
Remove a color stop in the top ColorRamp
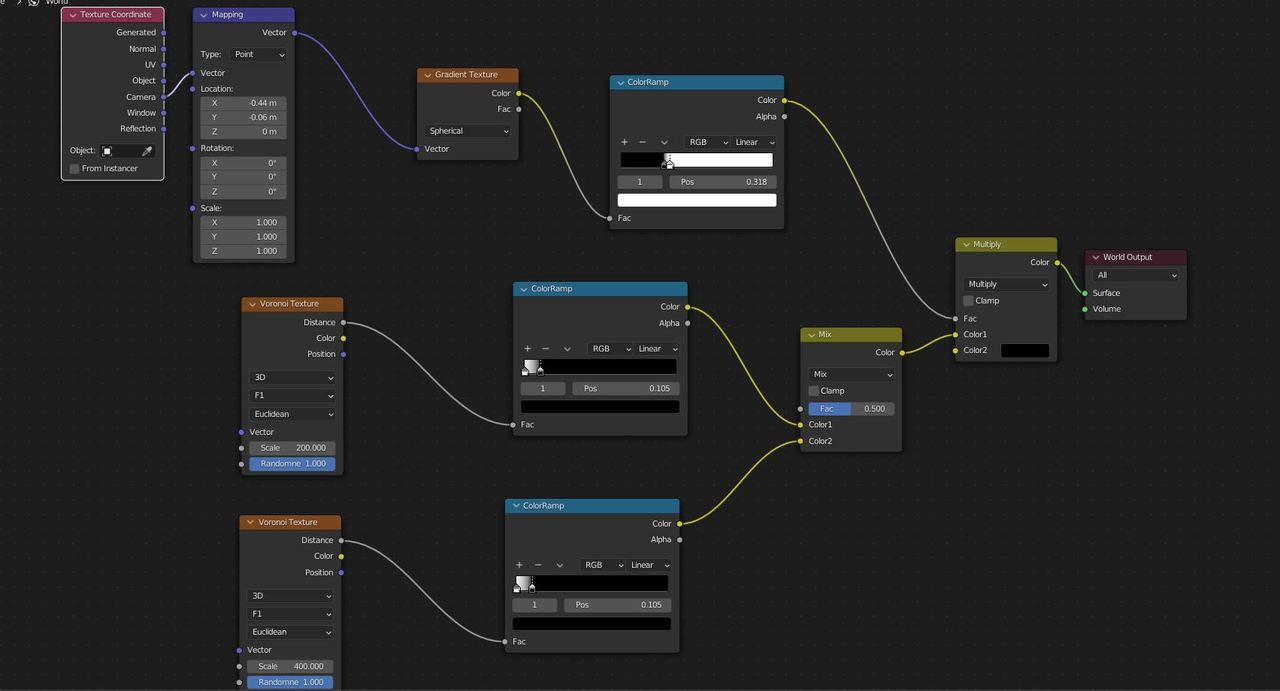click(x=642, y=142)
